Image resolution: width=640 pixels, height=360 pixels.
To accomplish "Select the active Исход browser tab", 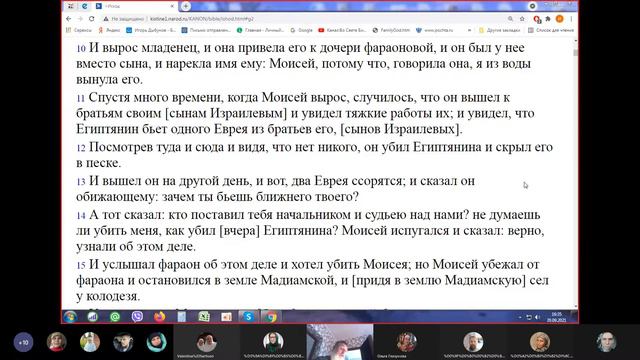I will [135, 6].
